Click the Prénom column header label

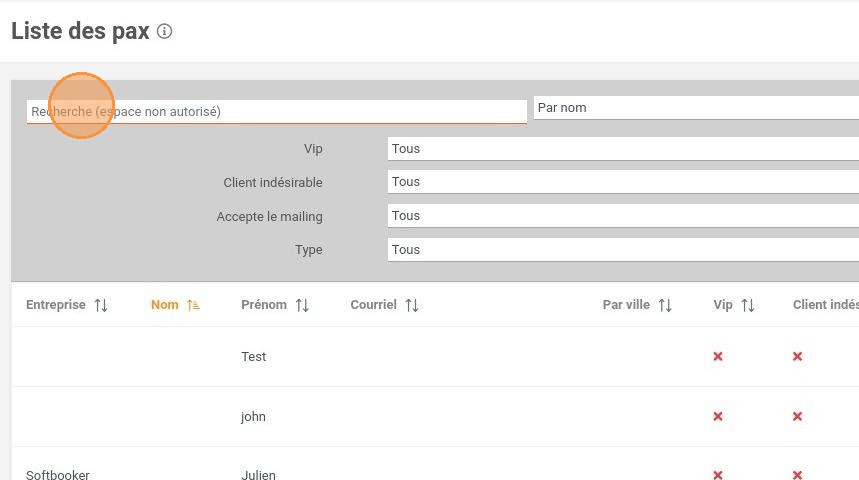(x=264, y=305)
